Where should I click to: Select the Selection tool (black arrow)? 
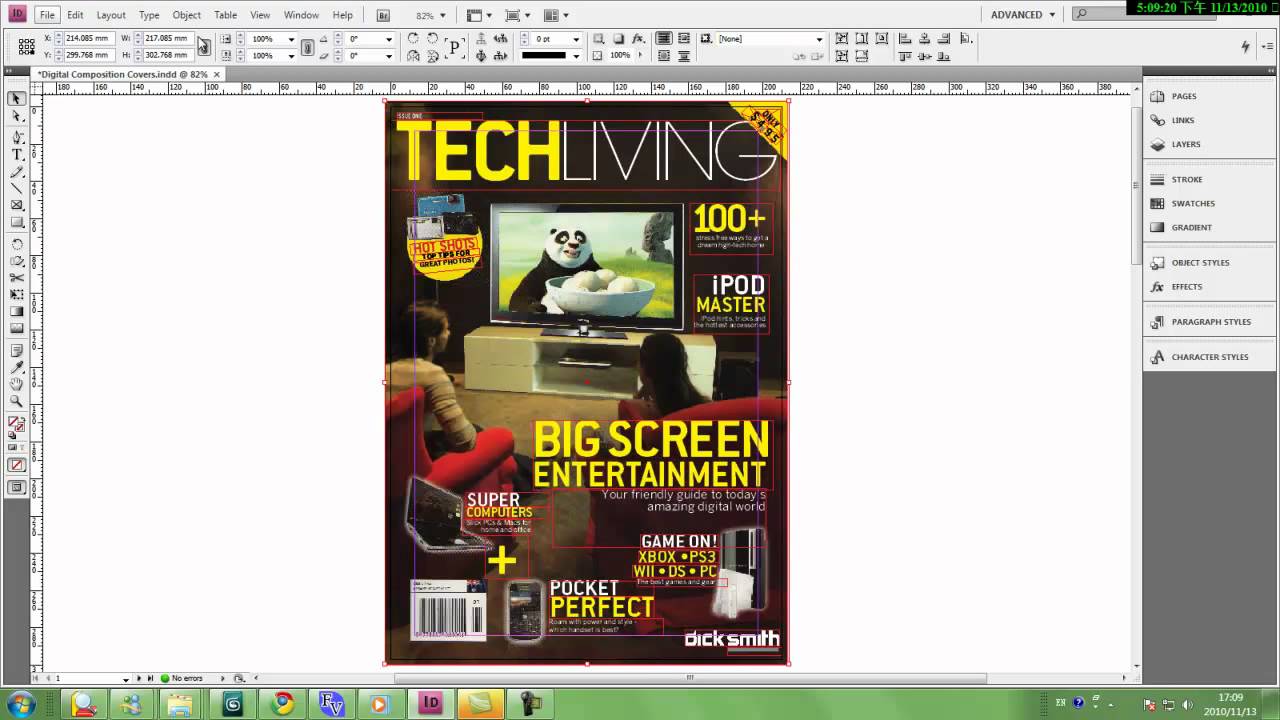tap(17, 98)
